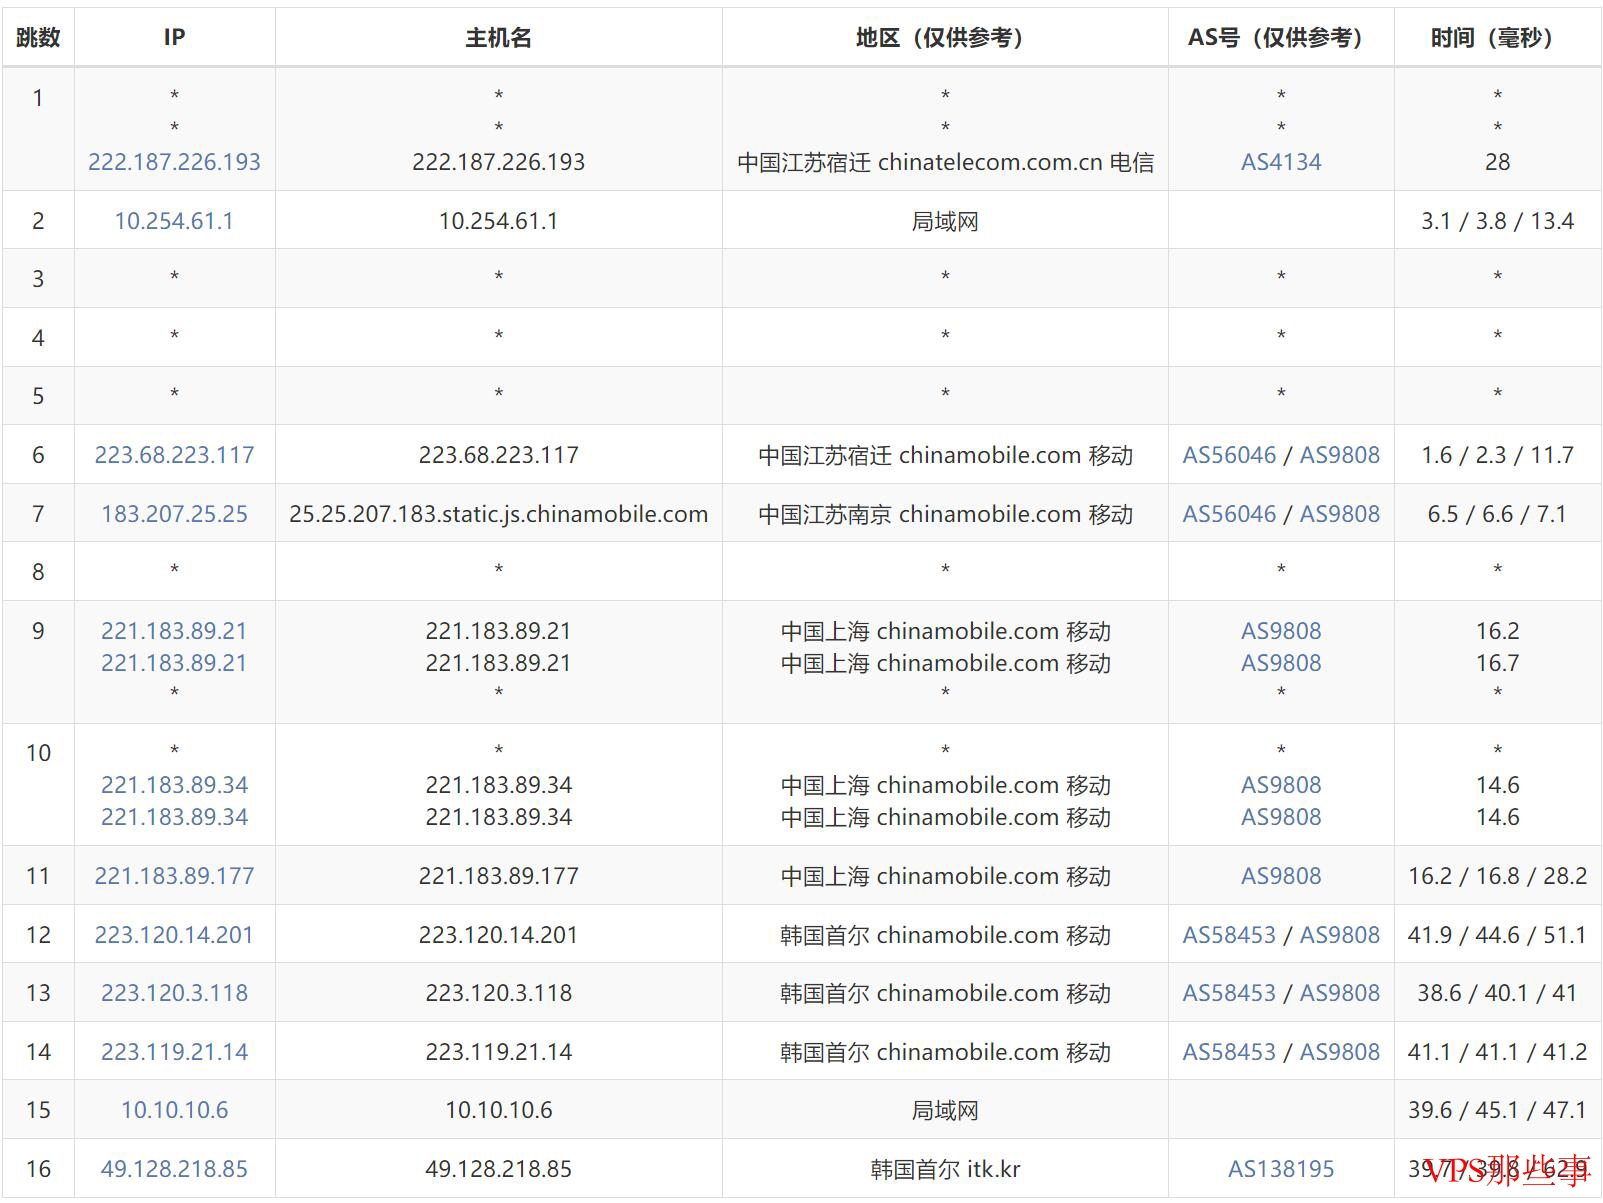Select 局域网 in the hop 15 row
This screenshot has height=1203, width=1603.
coord(945,1110)
